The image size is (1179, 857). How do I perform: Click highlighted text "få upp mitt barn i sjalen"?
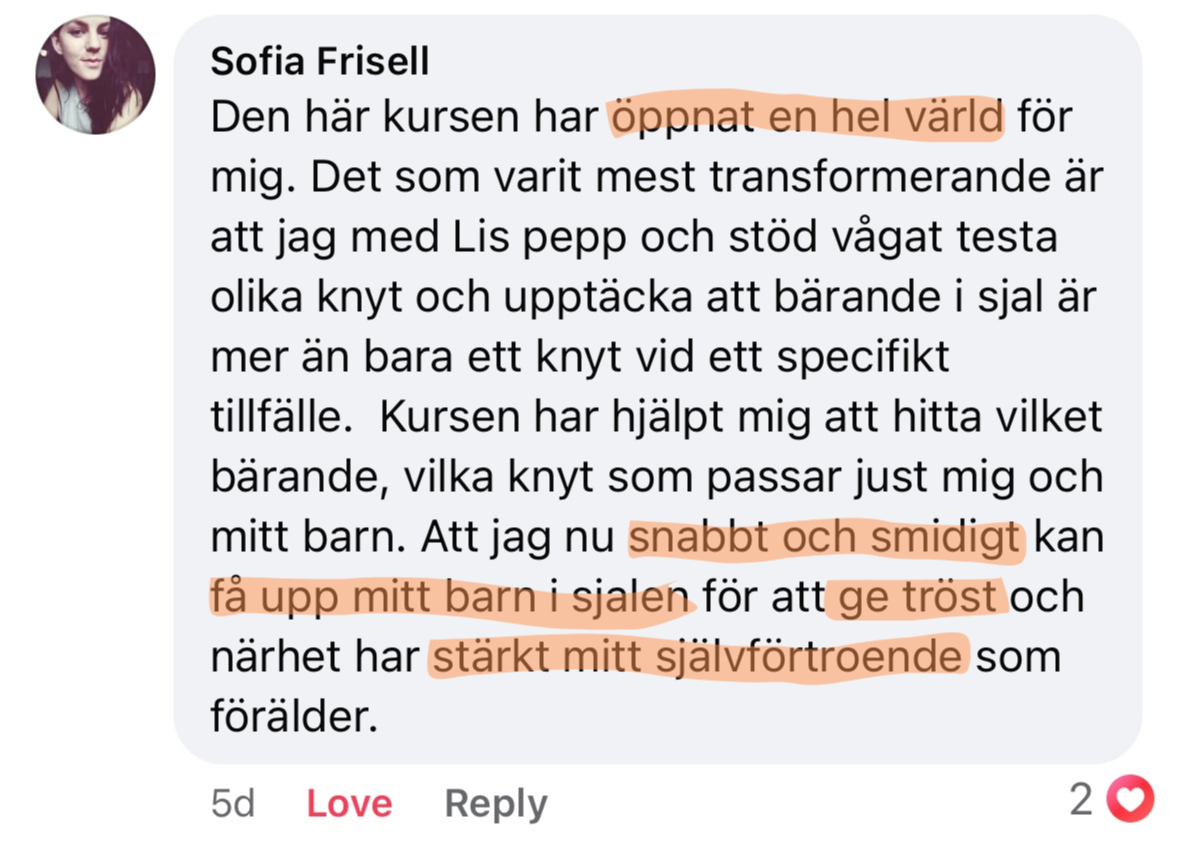[449, 598]
